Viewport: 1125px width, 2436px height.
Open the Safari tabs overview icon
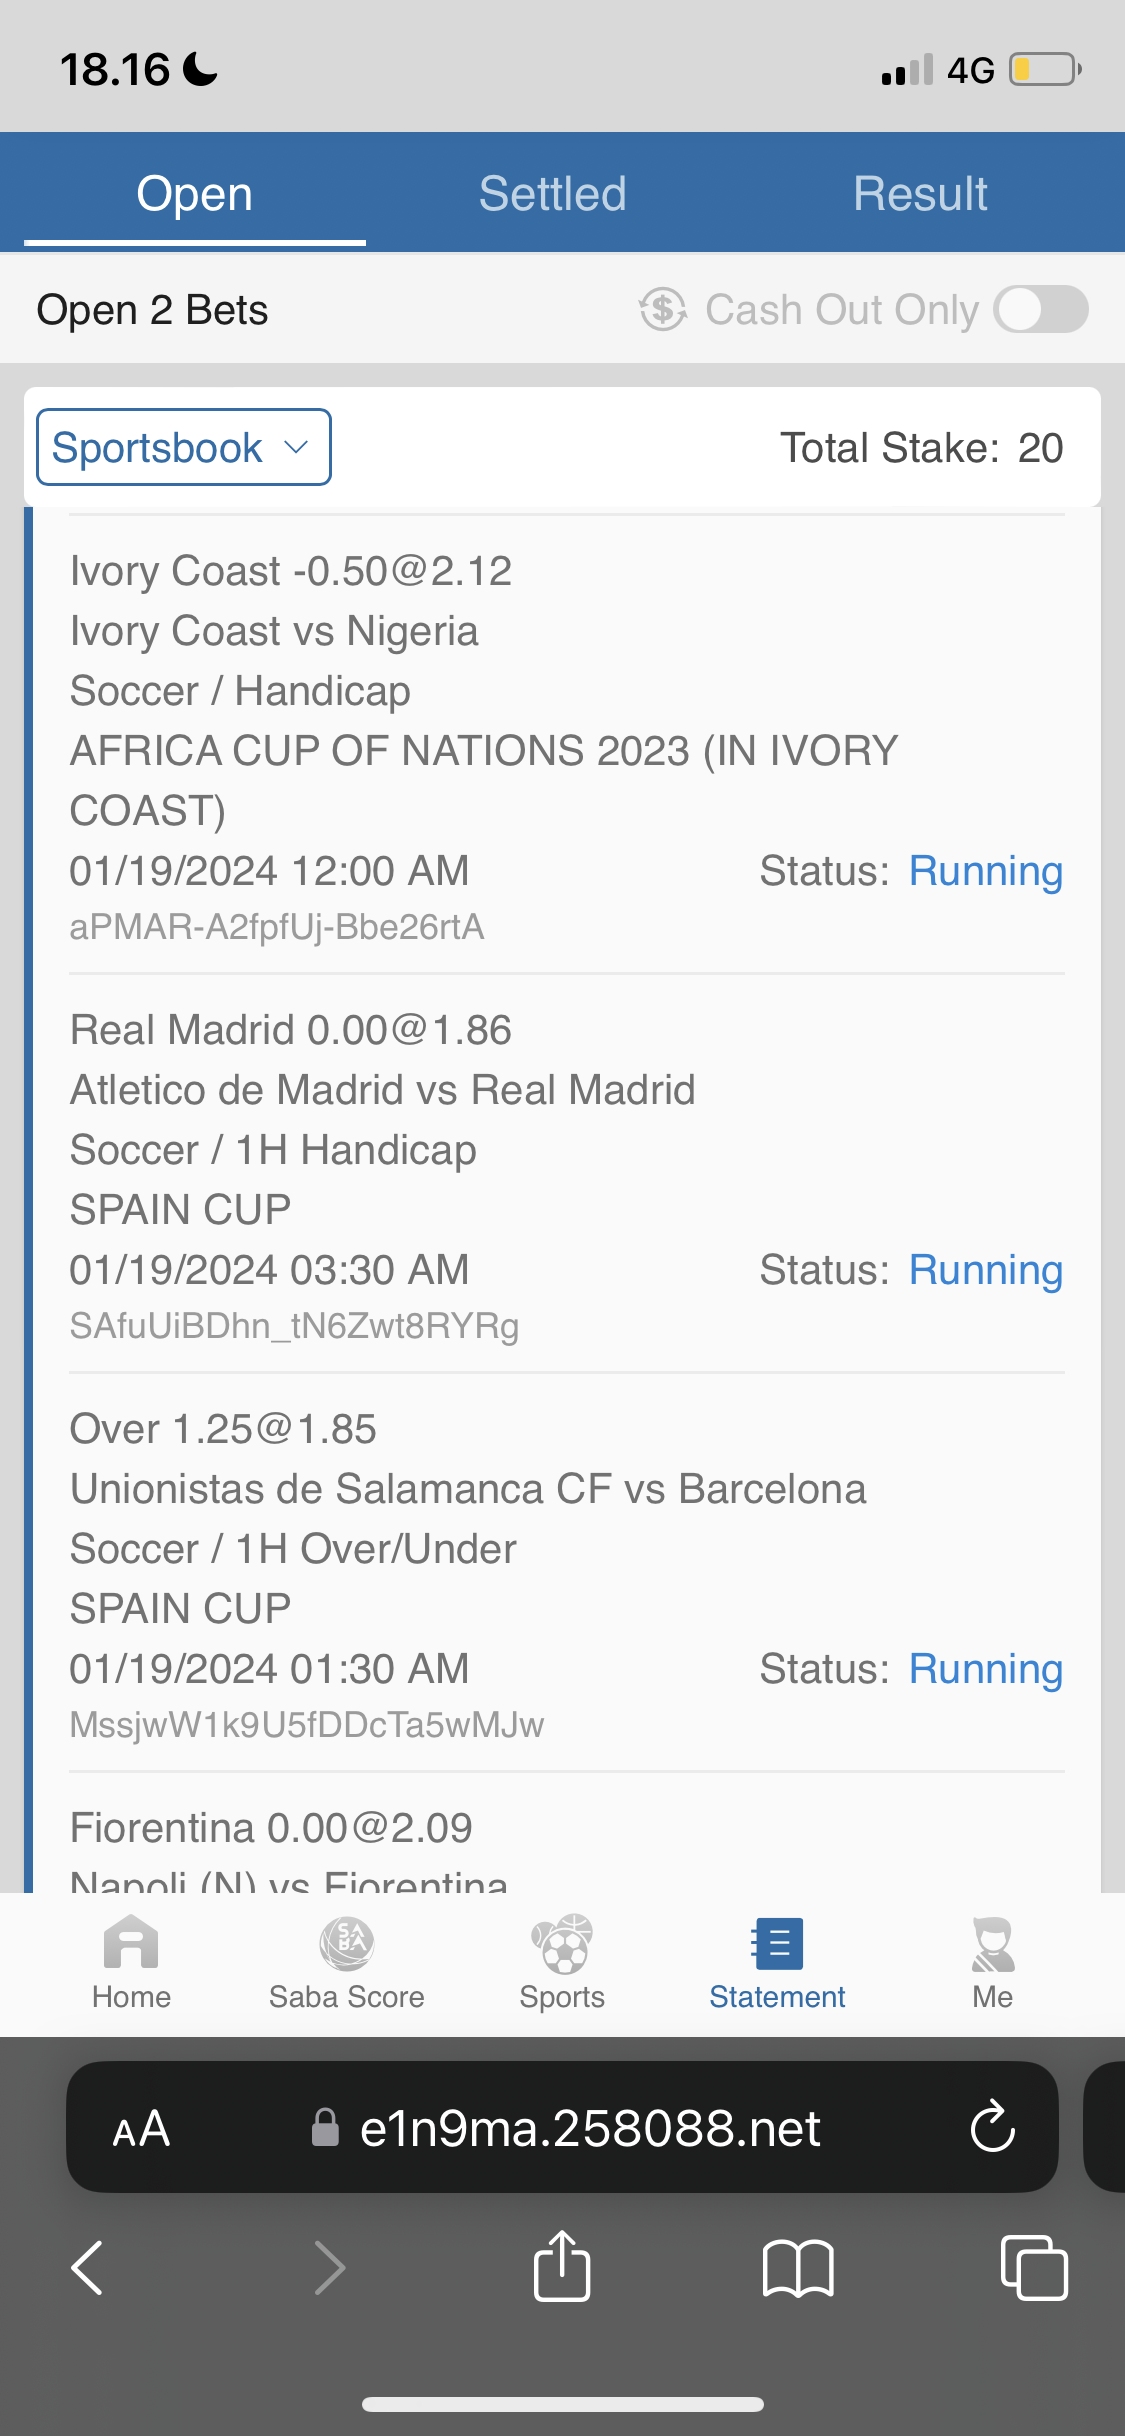point(1034,2267)
